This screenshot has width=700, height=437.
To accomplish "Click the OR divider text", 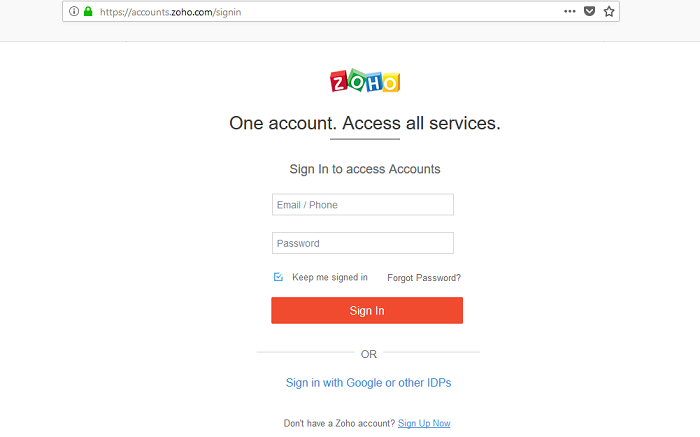I will point(369,354).
